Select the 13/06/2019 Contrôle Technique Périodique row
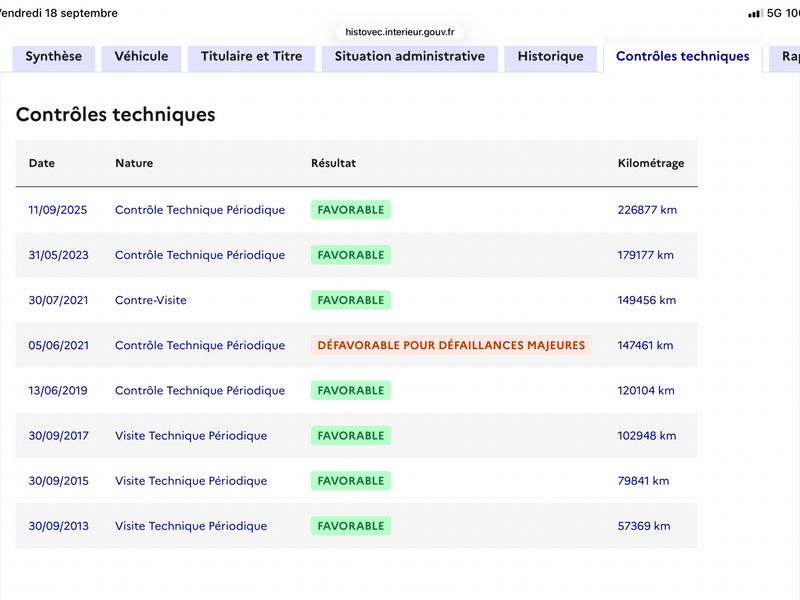The image size is (800, 600). point(357,390)
